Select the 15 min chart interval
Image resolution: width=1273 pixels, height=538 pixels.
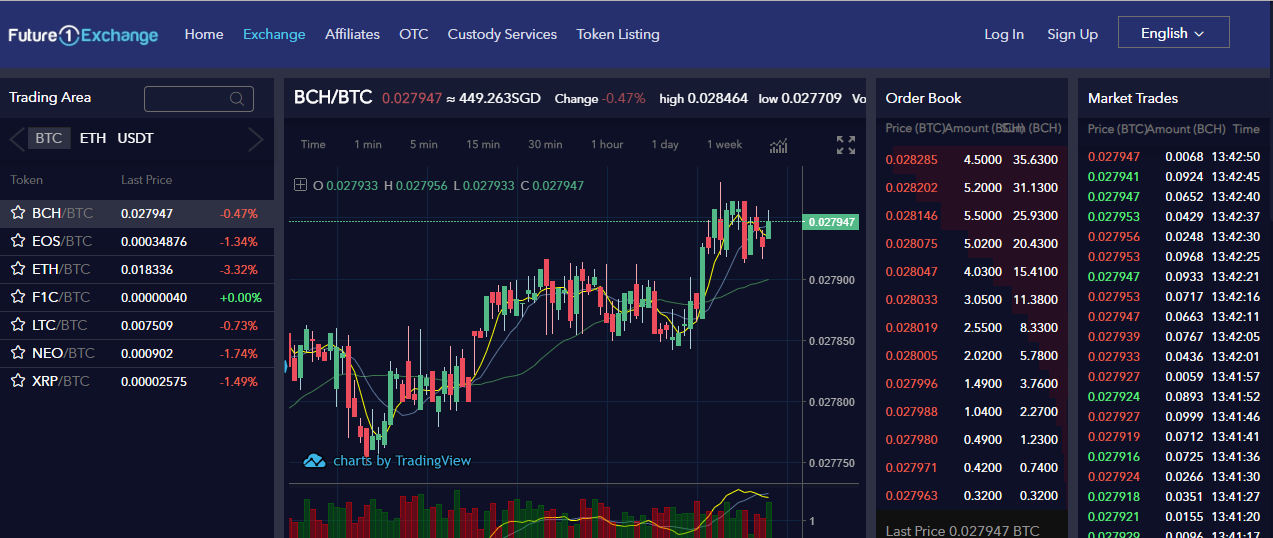(483, 144)
